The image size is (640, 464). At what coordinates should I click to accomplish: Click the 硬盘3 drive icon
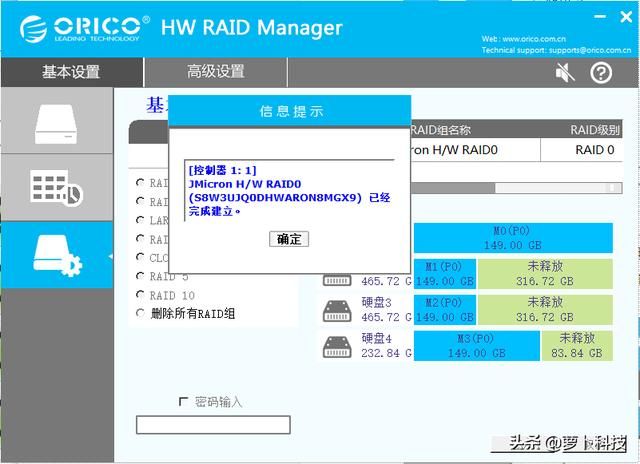[x=337, y=311]
